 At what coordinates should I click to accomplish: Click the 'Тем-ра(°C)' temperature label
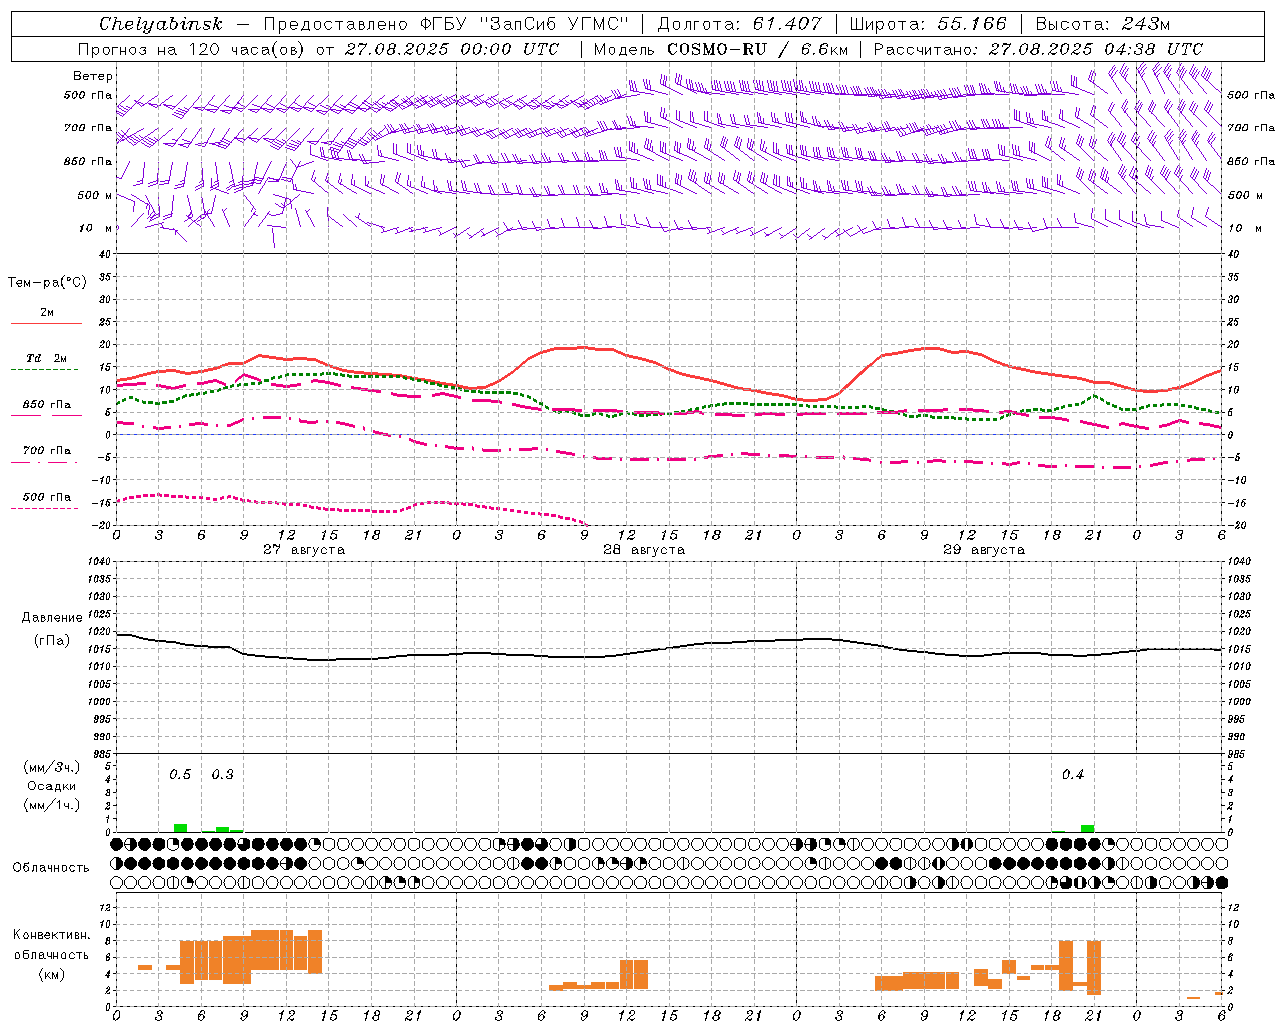click(x=47, y=283)
